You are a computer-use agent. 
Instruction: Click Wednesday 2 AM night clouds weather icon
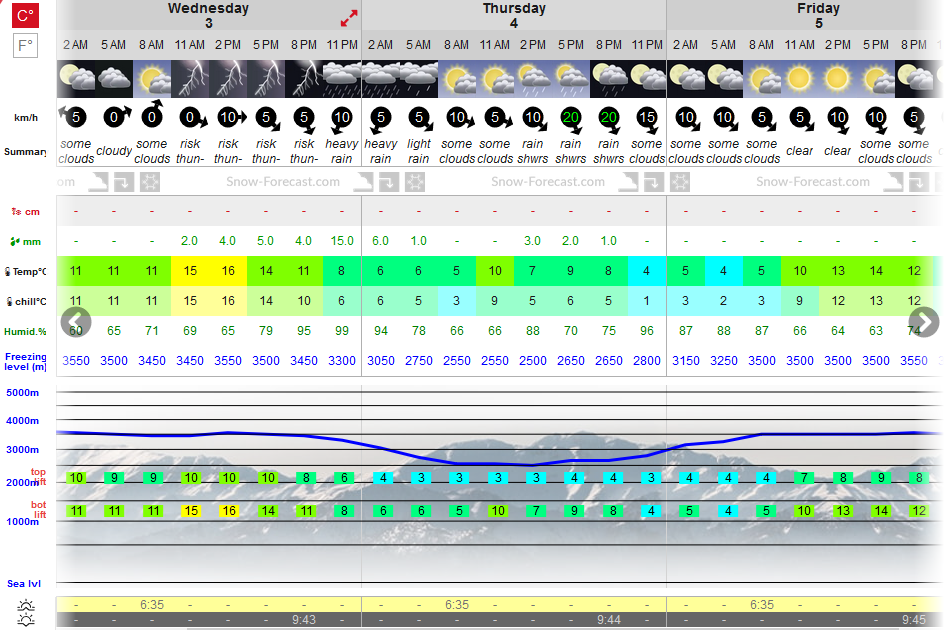(x=76, y=79)
